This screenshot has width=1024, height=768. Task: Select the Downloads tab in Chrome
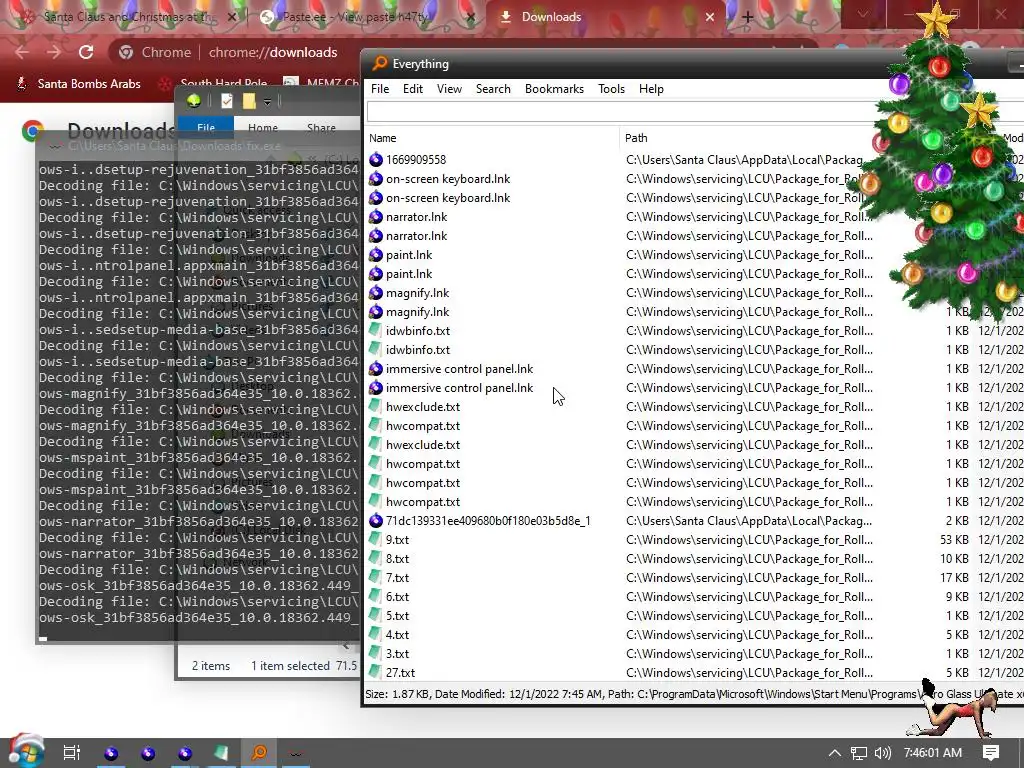point(604,17)
